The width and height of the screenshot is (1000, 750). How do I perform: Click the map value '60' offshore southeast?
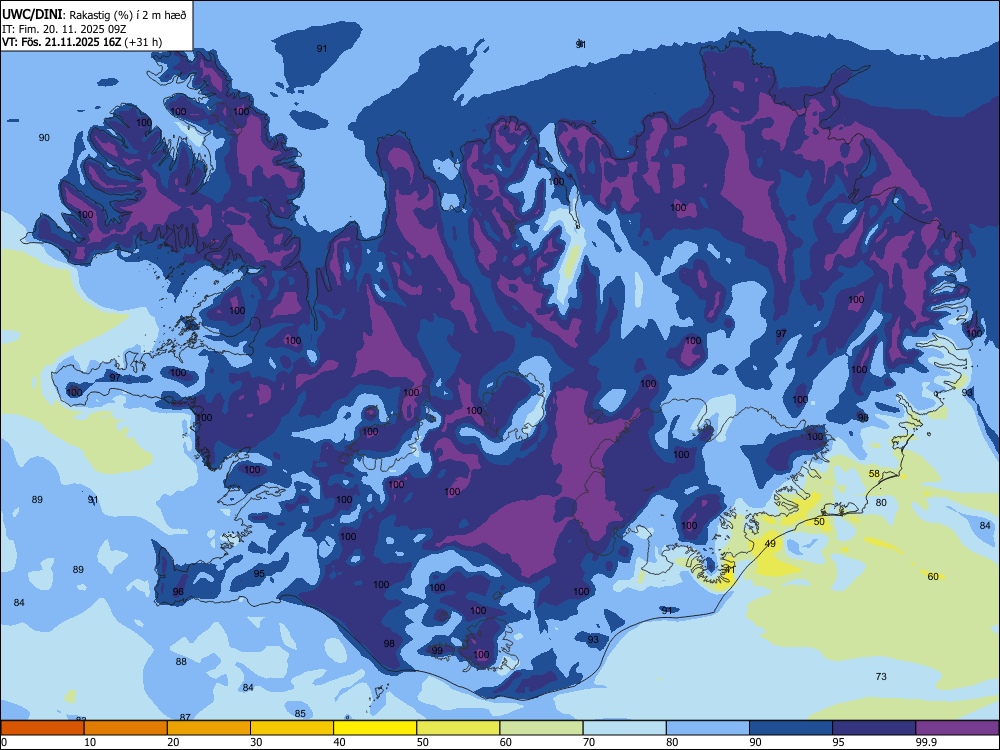(933, 577)
